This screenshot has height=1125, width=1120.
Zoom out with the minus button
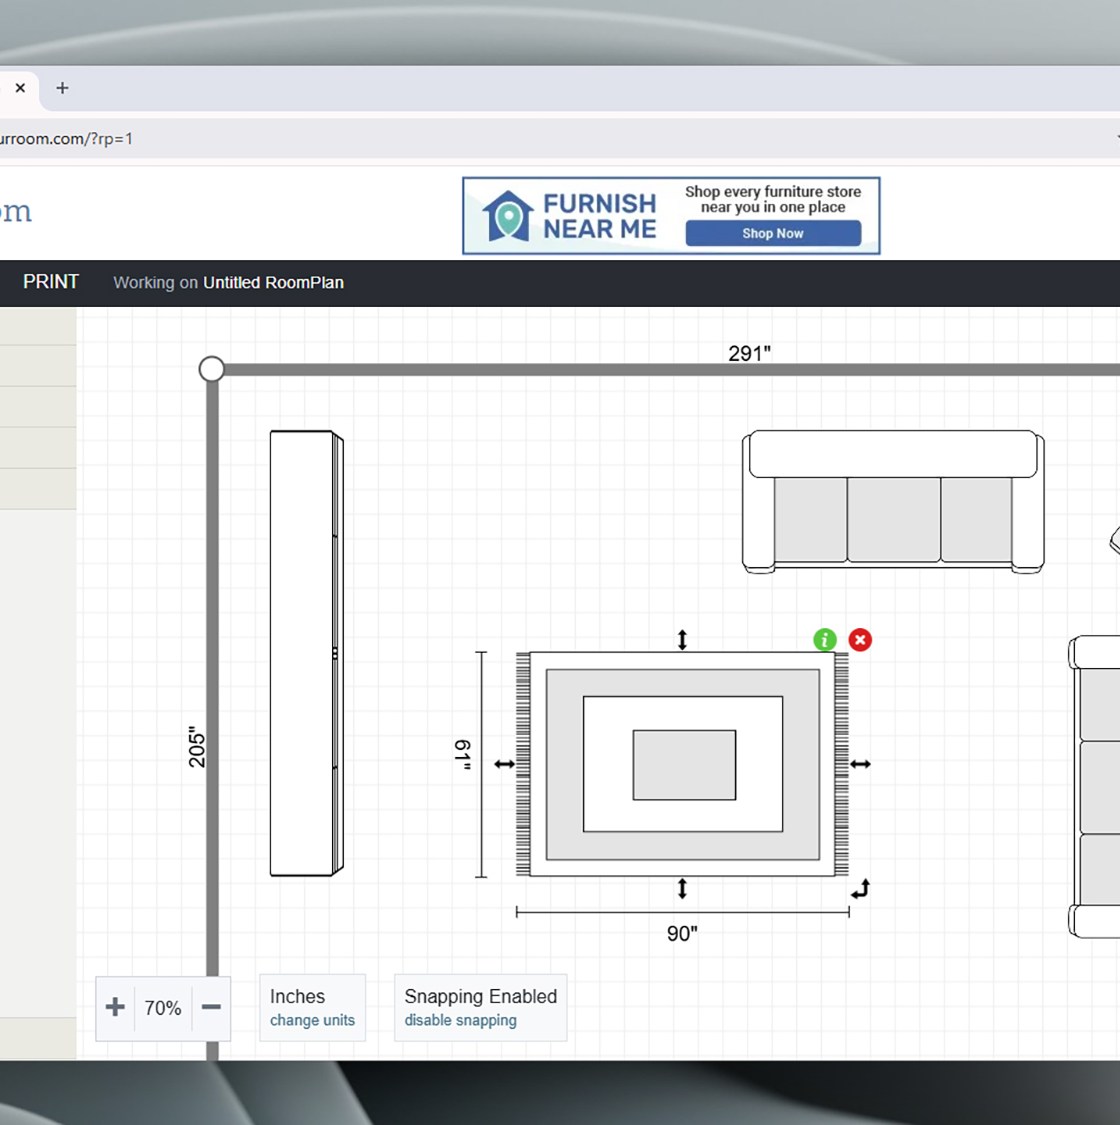tap(211, 1007)
